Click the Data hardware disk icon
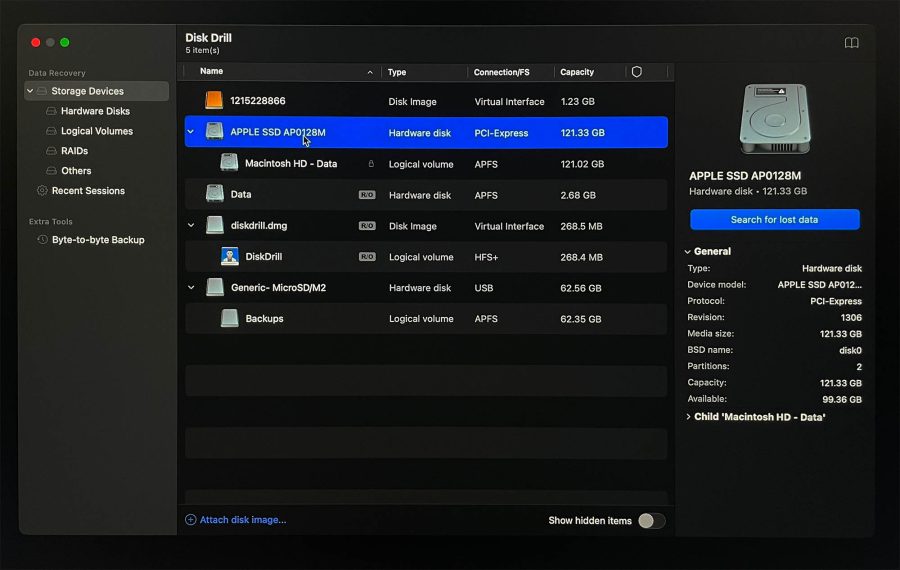 (x=215, y=194)
